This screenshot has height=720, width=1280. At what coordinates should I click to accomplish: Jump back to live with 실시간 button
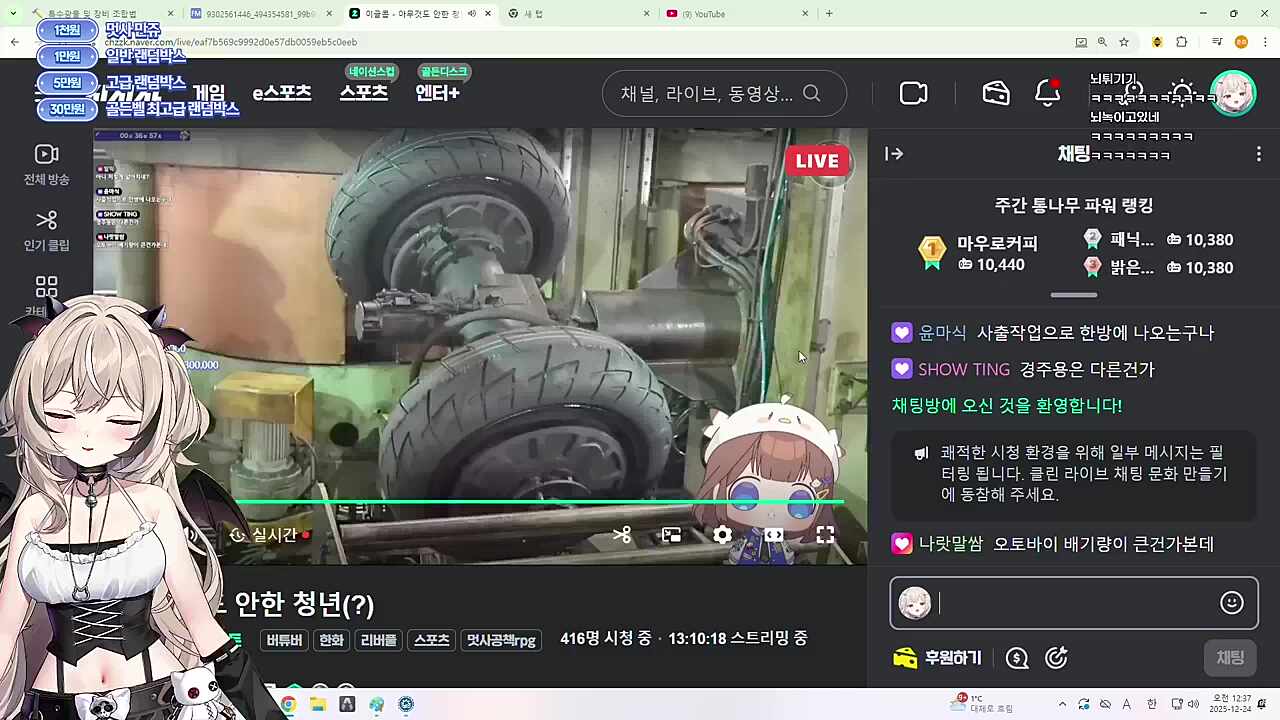pyautogui.click(x=267, y=535)
